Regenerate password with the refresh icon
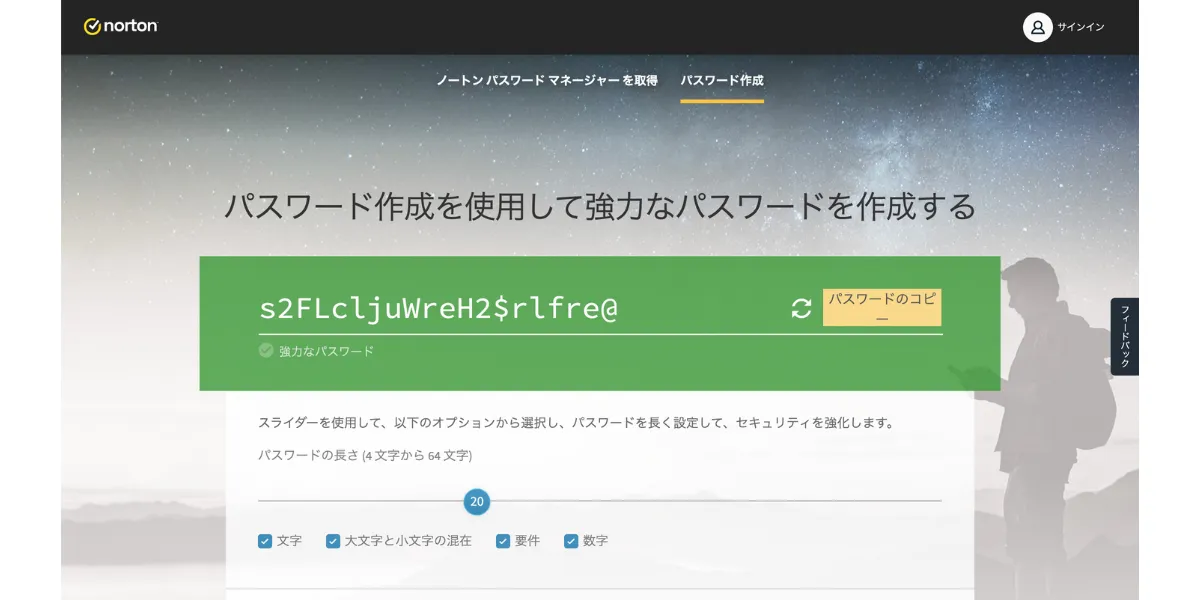 tap(801, 308)
